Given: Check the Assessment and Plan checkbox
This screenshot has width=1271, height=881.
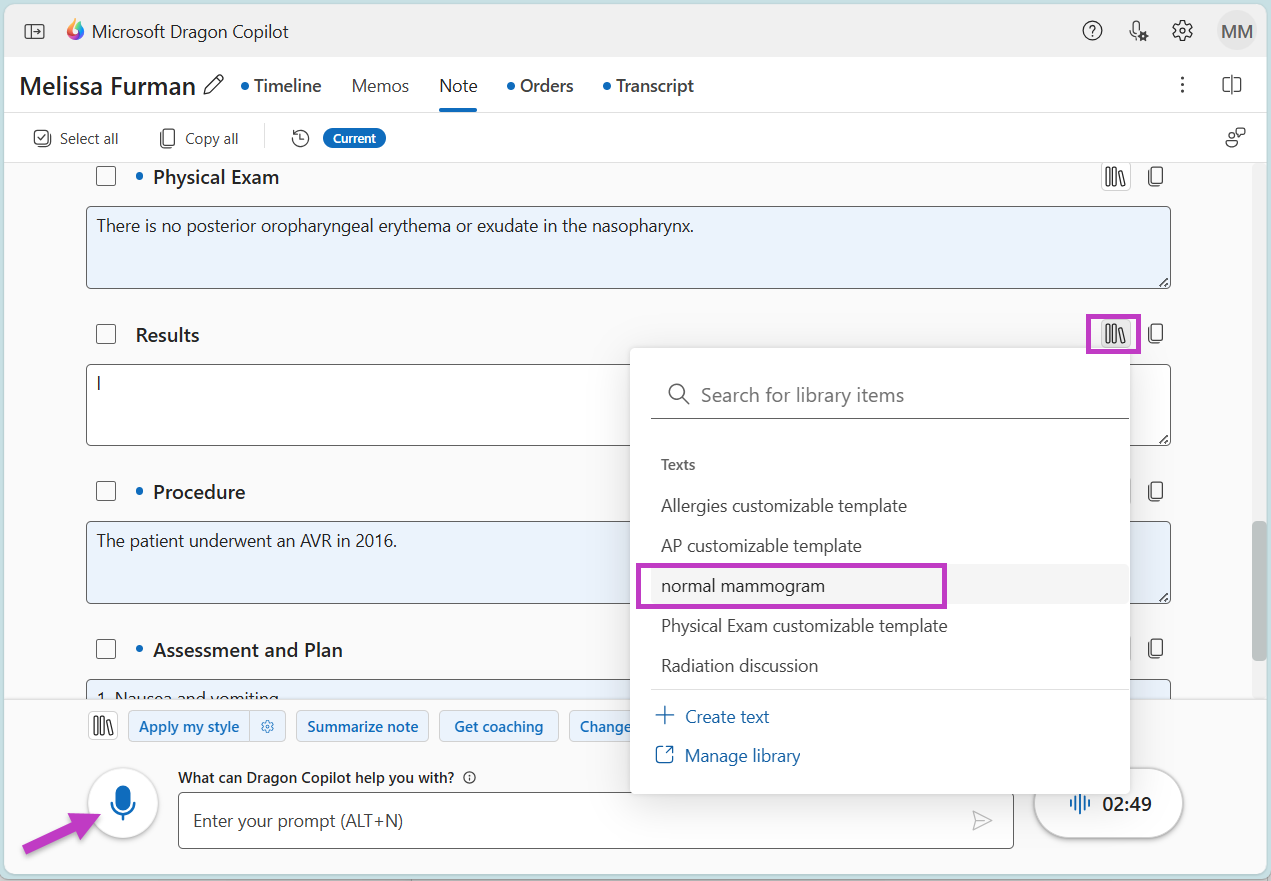Looking at the screenshot, I should click(x=106, y=649).
